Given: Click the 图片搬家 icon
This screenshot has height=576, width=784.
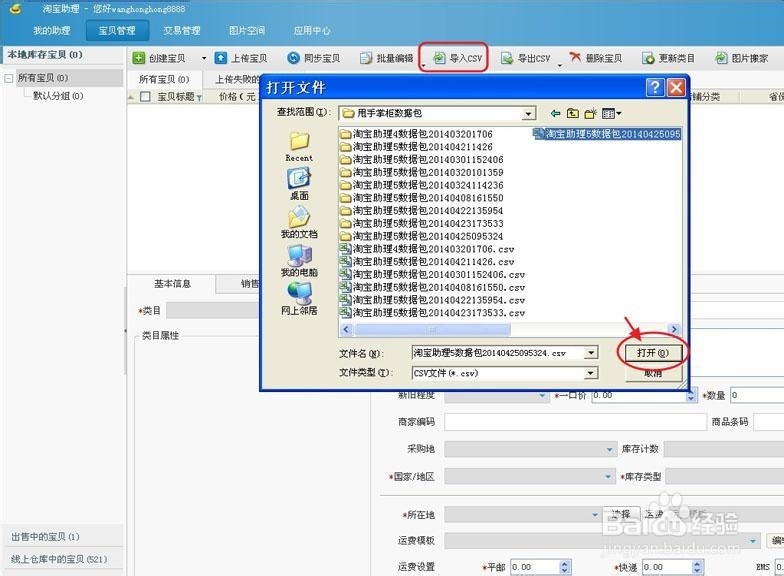Looking at the screenshot, I should tap(721, 58).
